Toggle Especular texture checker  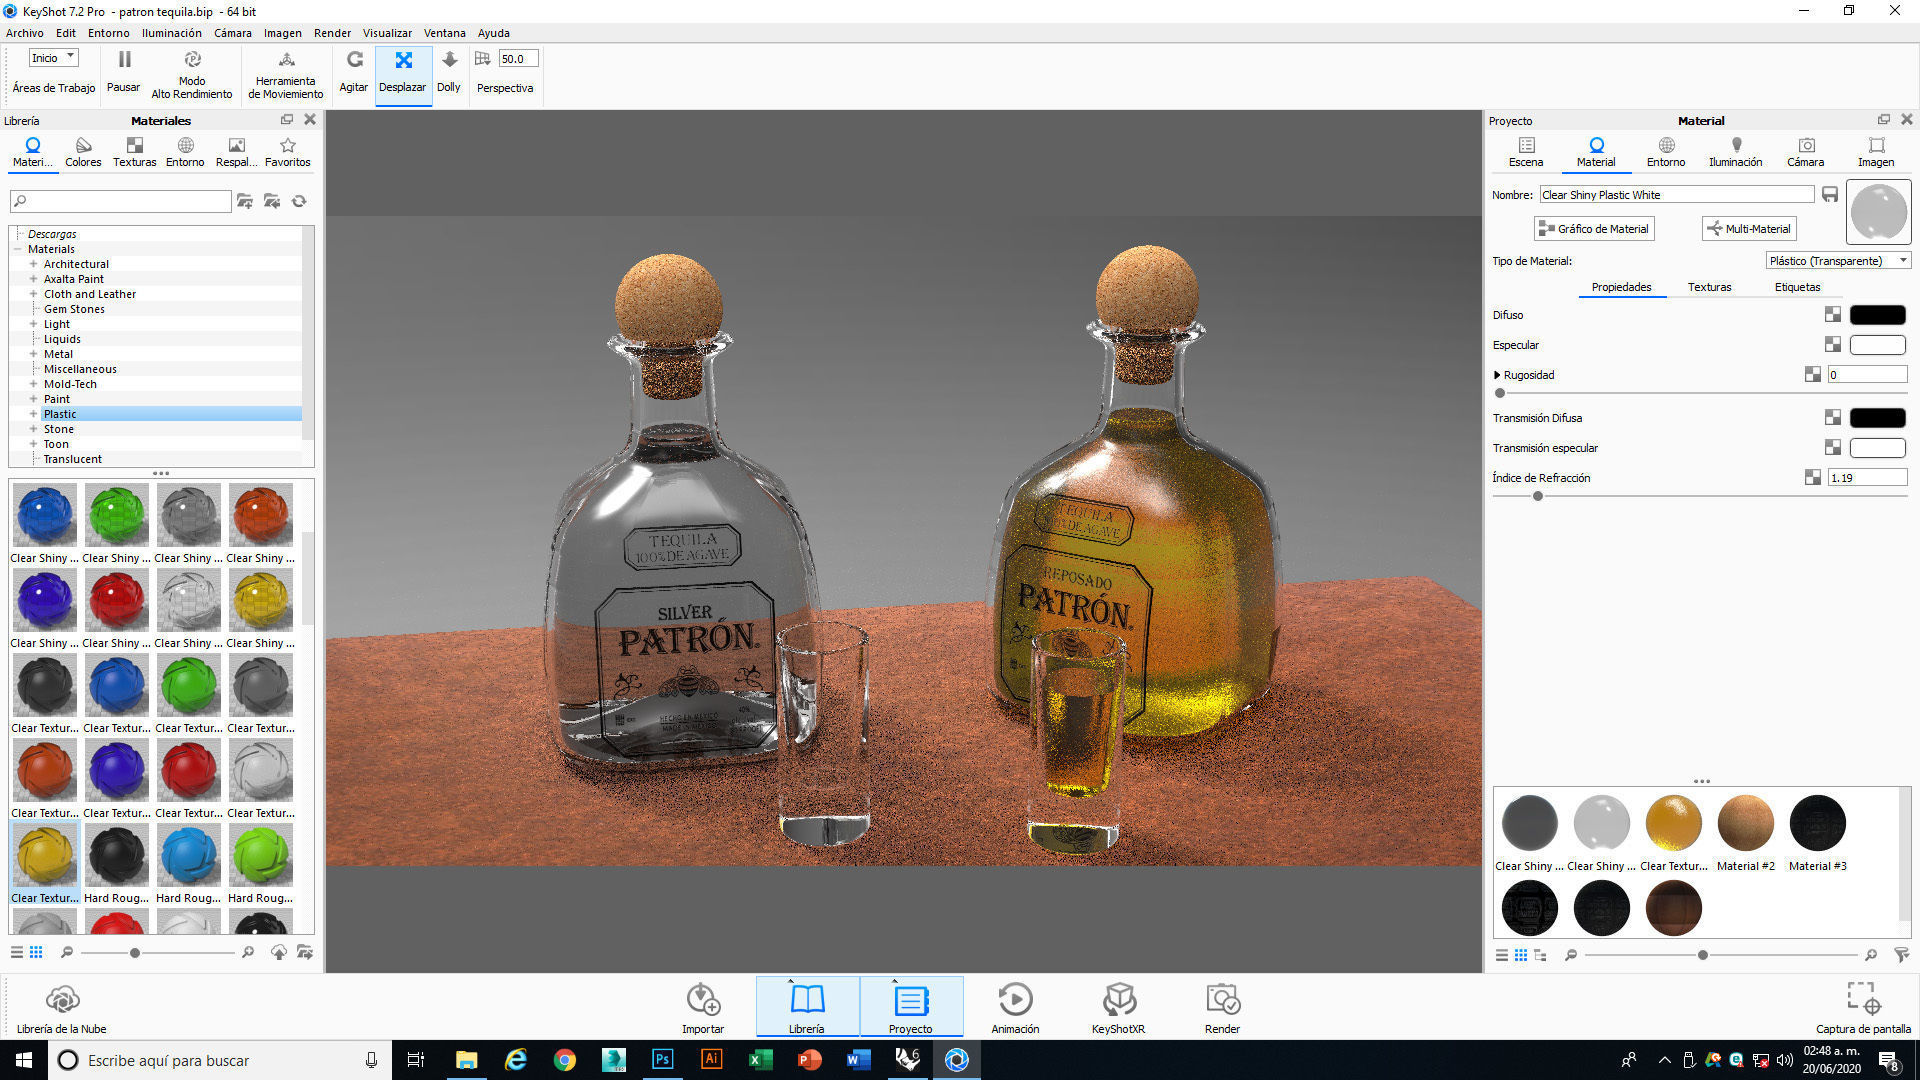(1832, 345)
